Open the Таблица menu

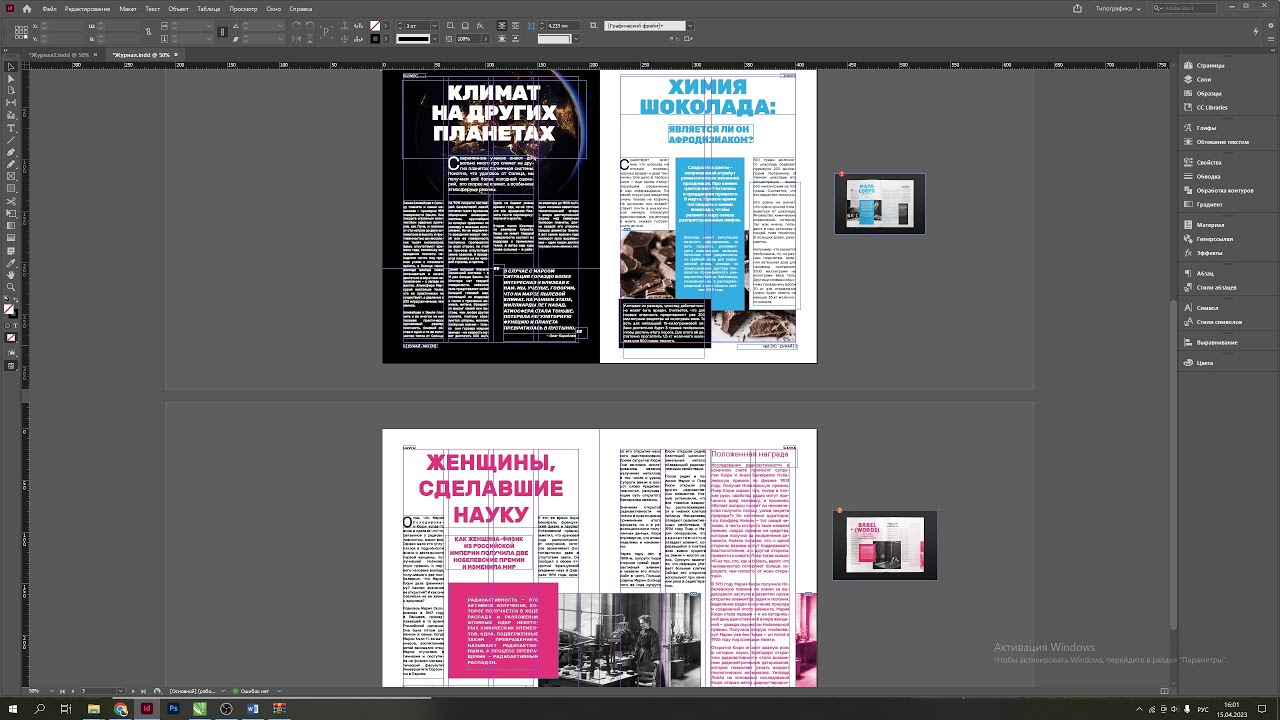(x=208, y=8)
